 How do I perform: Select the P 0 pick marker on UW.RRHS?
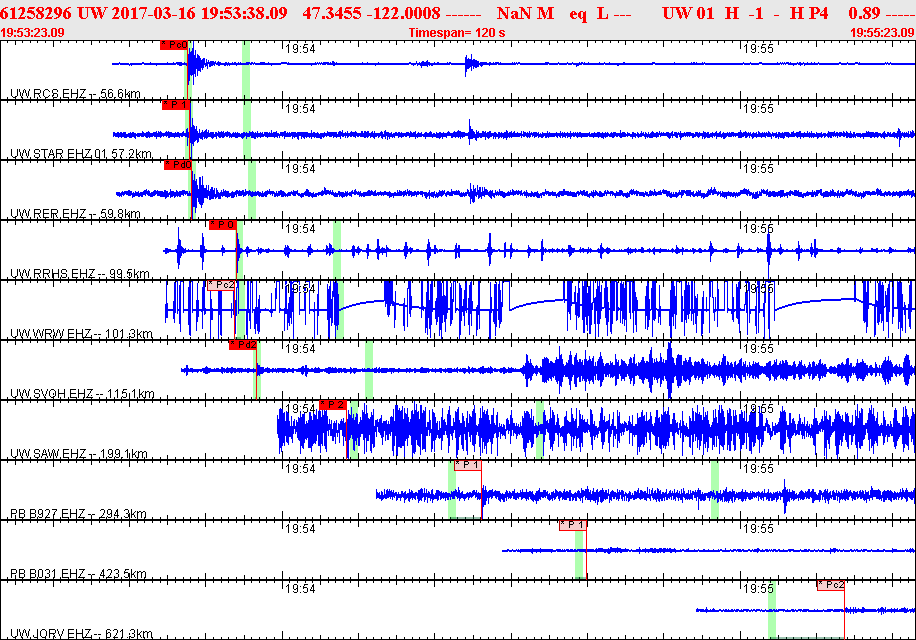(223, 225)
